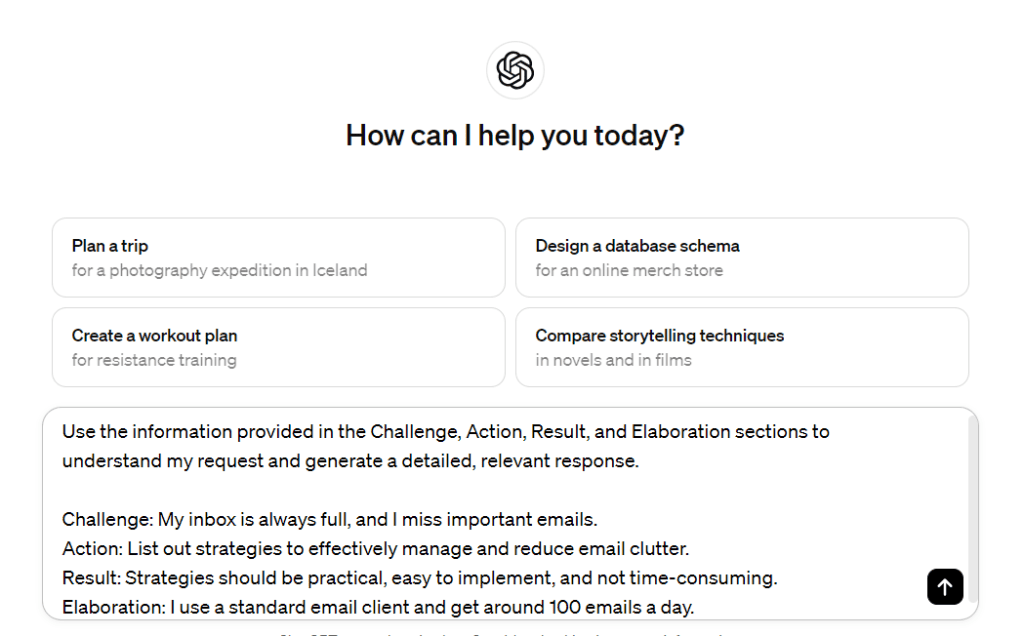Click the prompt's first line "Use the information"
This screenshot has height=636, width=1024.
point(445,432)
